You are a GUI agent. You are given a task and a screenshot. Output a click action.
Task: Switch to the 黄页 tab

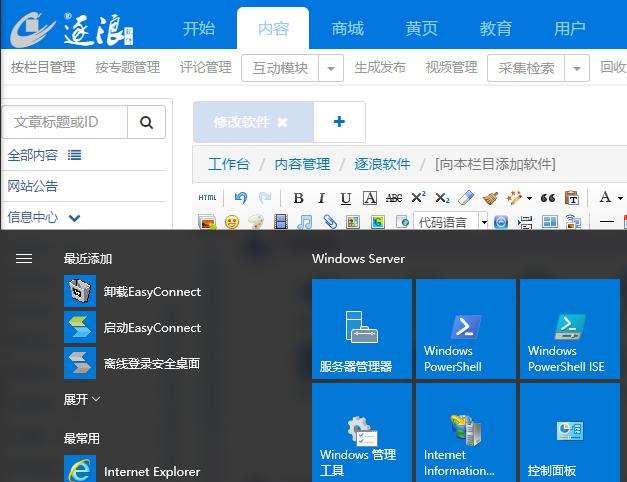click(421, 29)
